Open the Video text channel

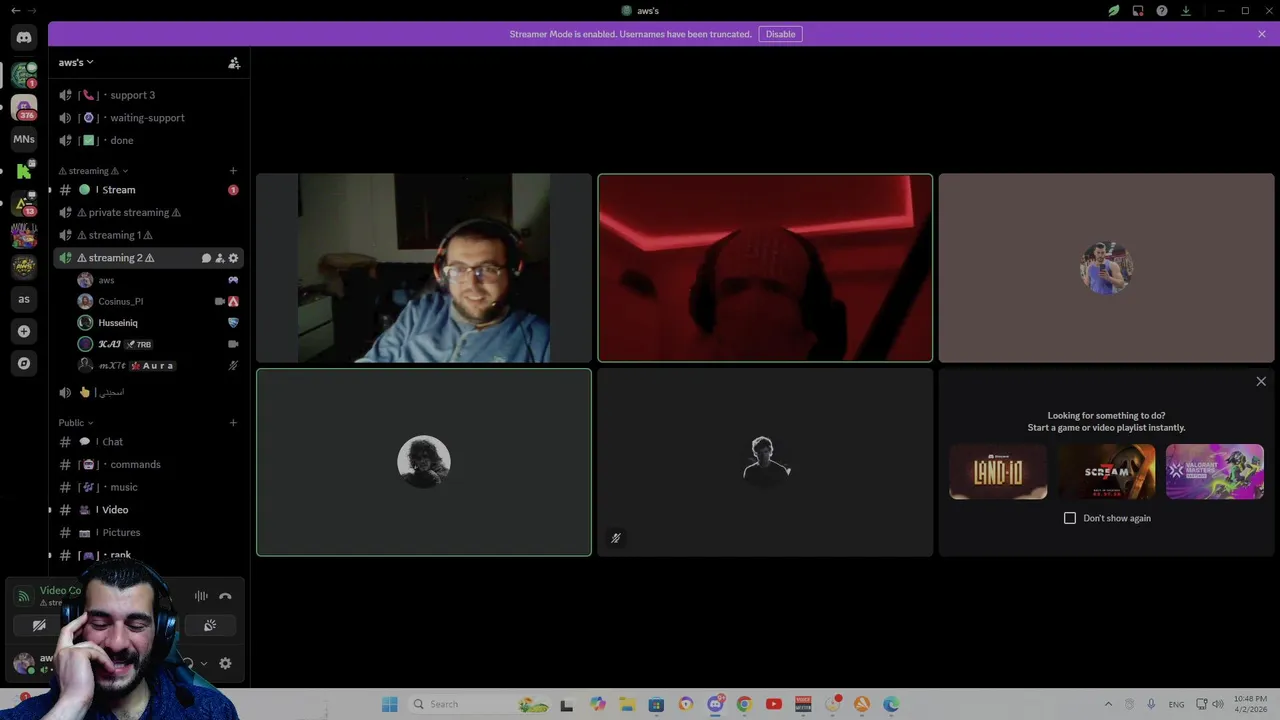148,510
